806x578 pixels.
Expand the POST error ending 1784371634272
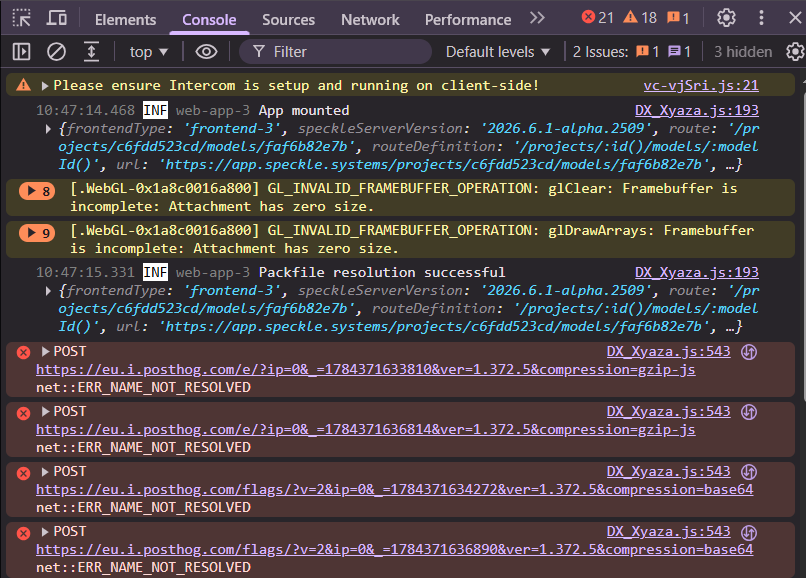(x=45, y=471)
